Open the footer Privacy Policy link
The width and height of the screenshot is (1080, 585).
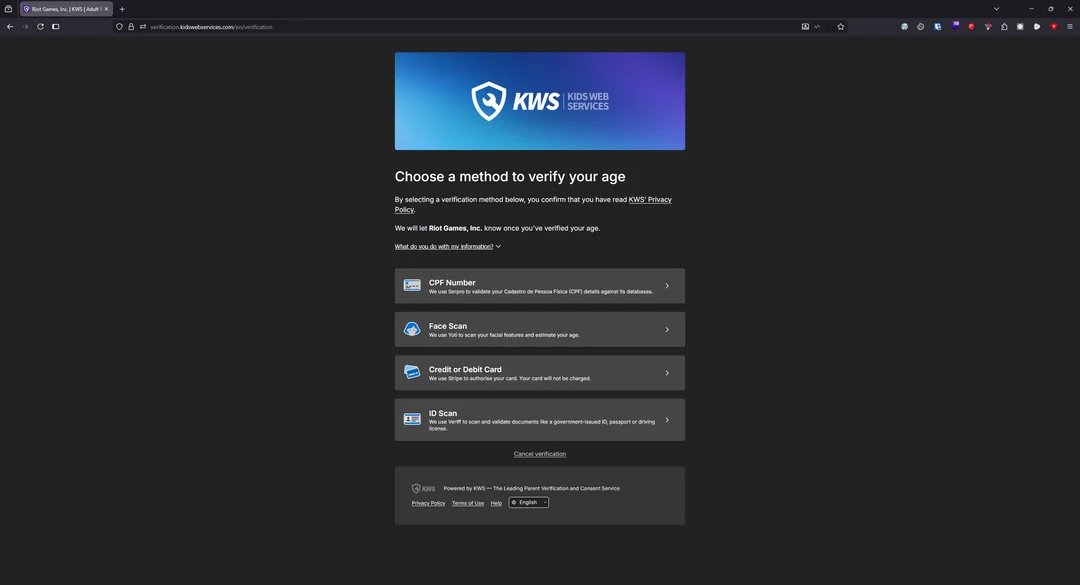[428, 503]
